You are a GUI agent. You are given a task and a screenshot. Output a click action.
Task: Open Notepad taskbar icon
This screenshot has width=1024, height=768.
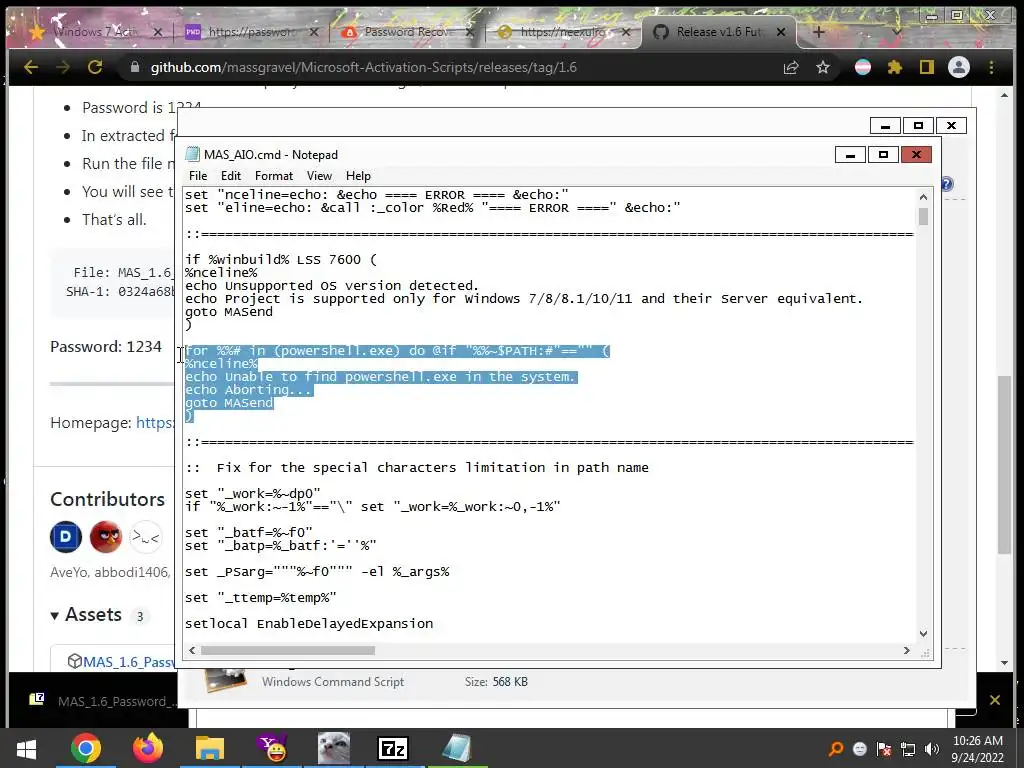pyautogui.click(x=456, y=748)
